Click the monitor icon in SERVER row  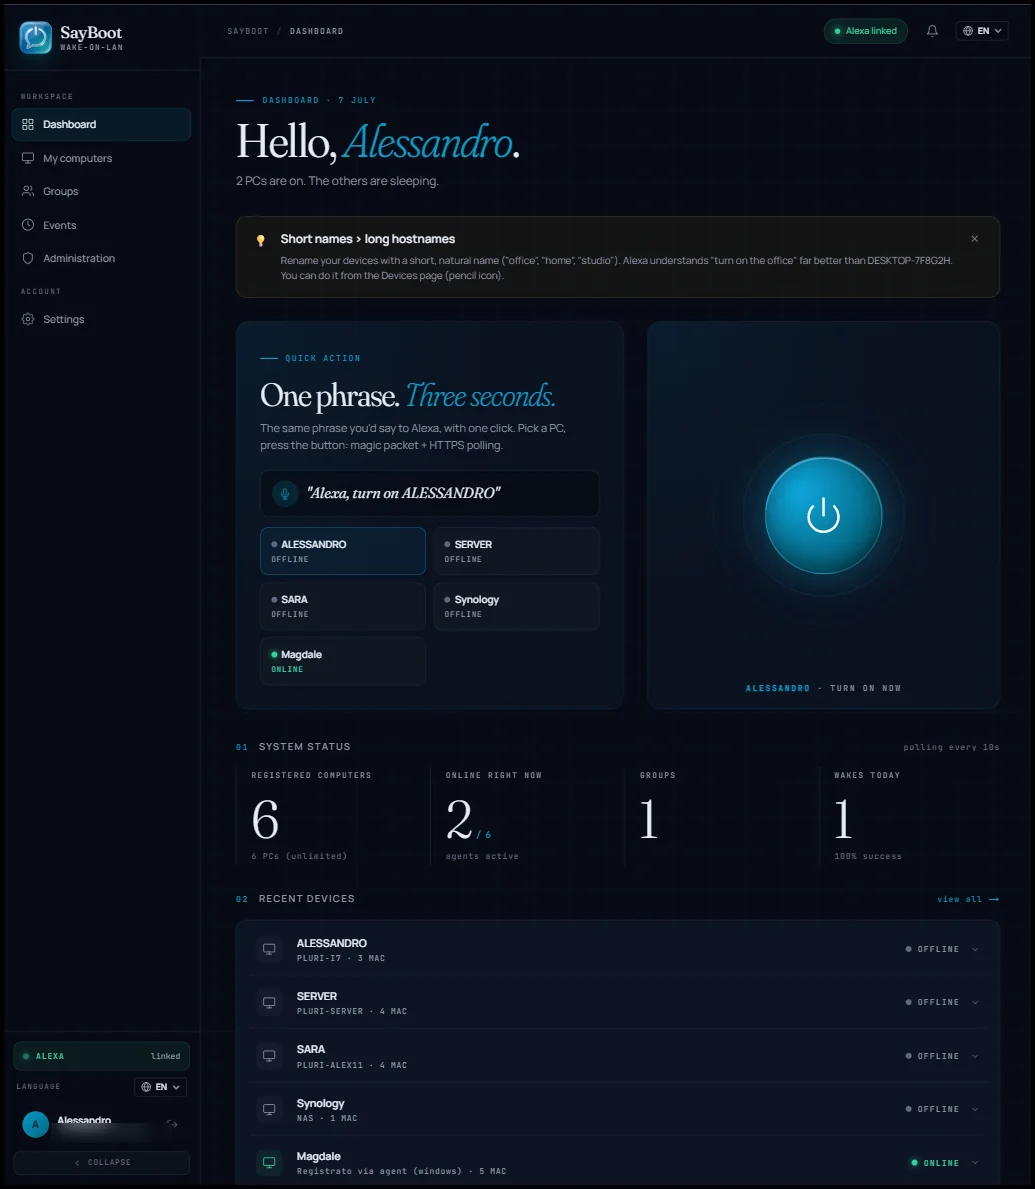269,1002
